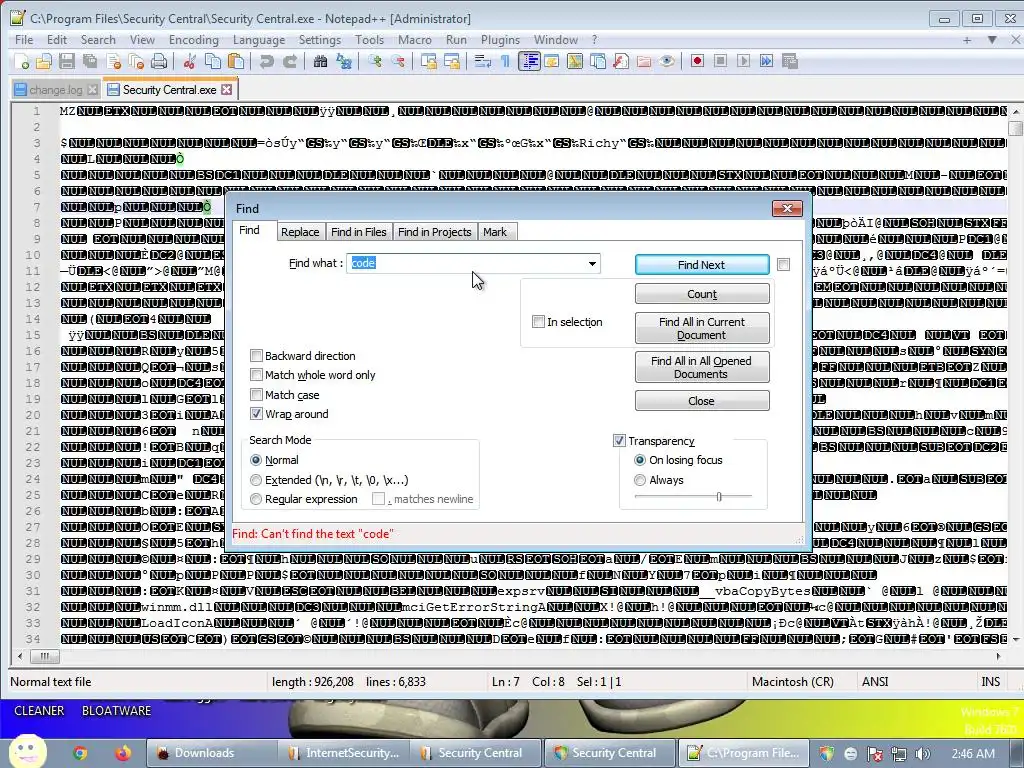
Task: Click the Find binoculars toolbar icon
Action: click(320, 61)
